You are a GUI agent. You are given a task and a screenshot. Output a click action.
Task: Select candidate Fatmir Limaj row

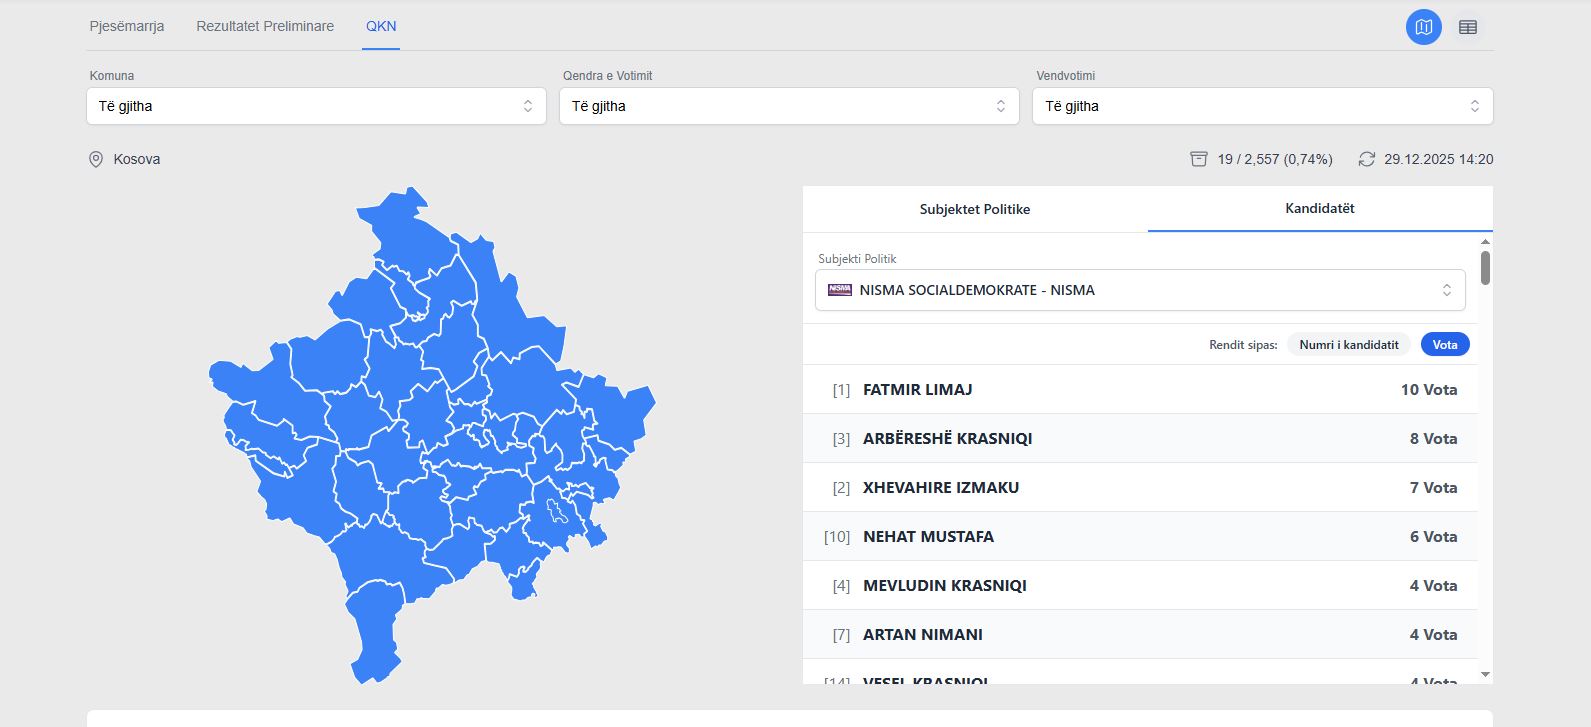pyautogui.click(x=1140, y=389)
